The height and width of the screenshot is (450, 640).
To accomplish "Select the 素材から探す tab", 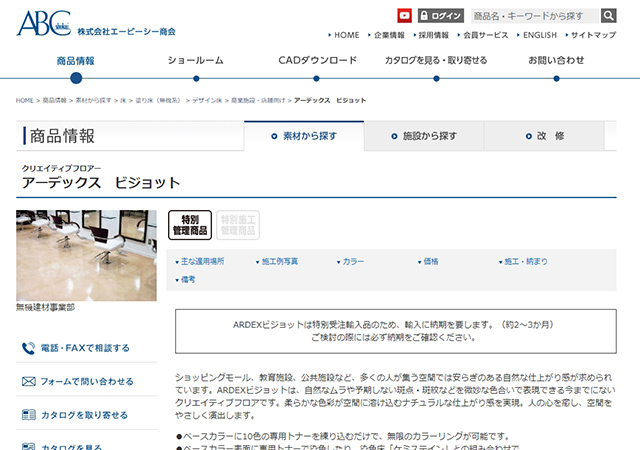I will click(x=304, y=135).
